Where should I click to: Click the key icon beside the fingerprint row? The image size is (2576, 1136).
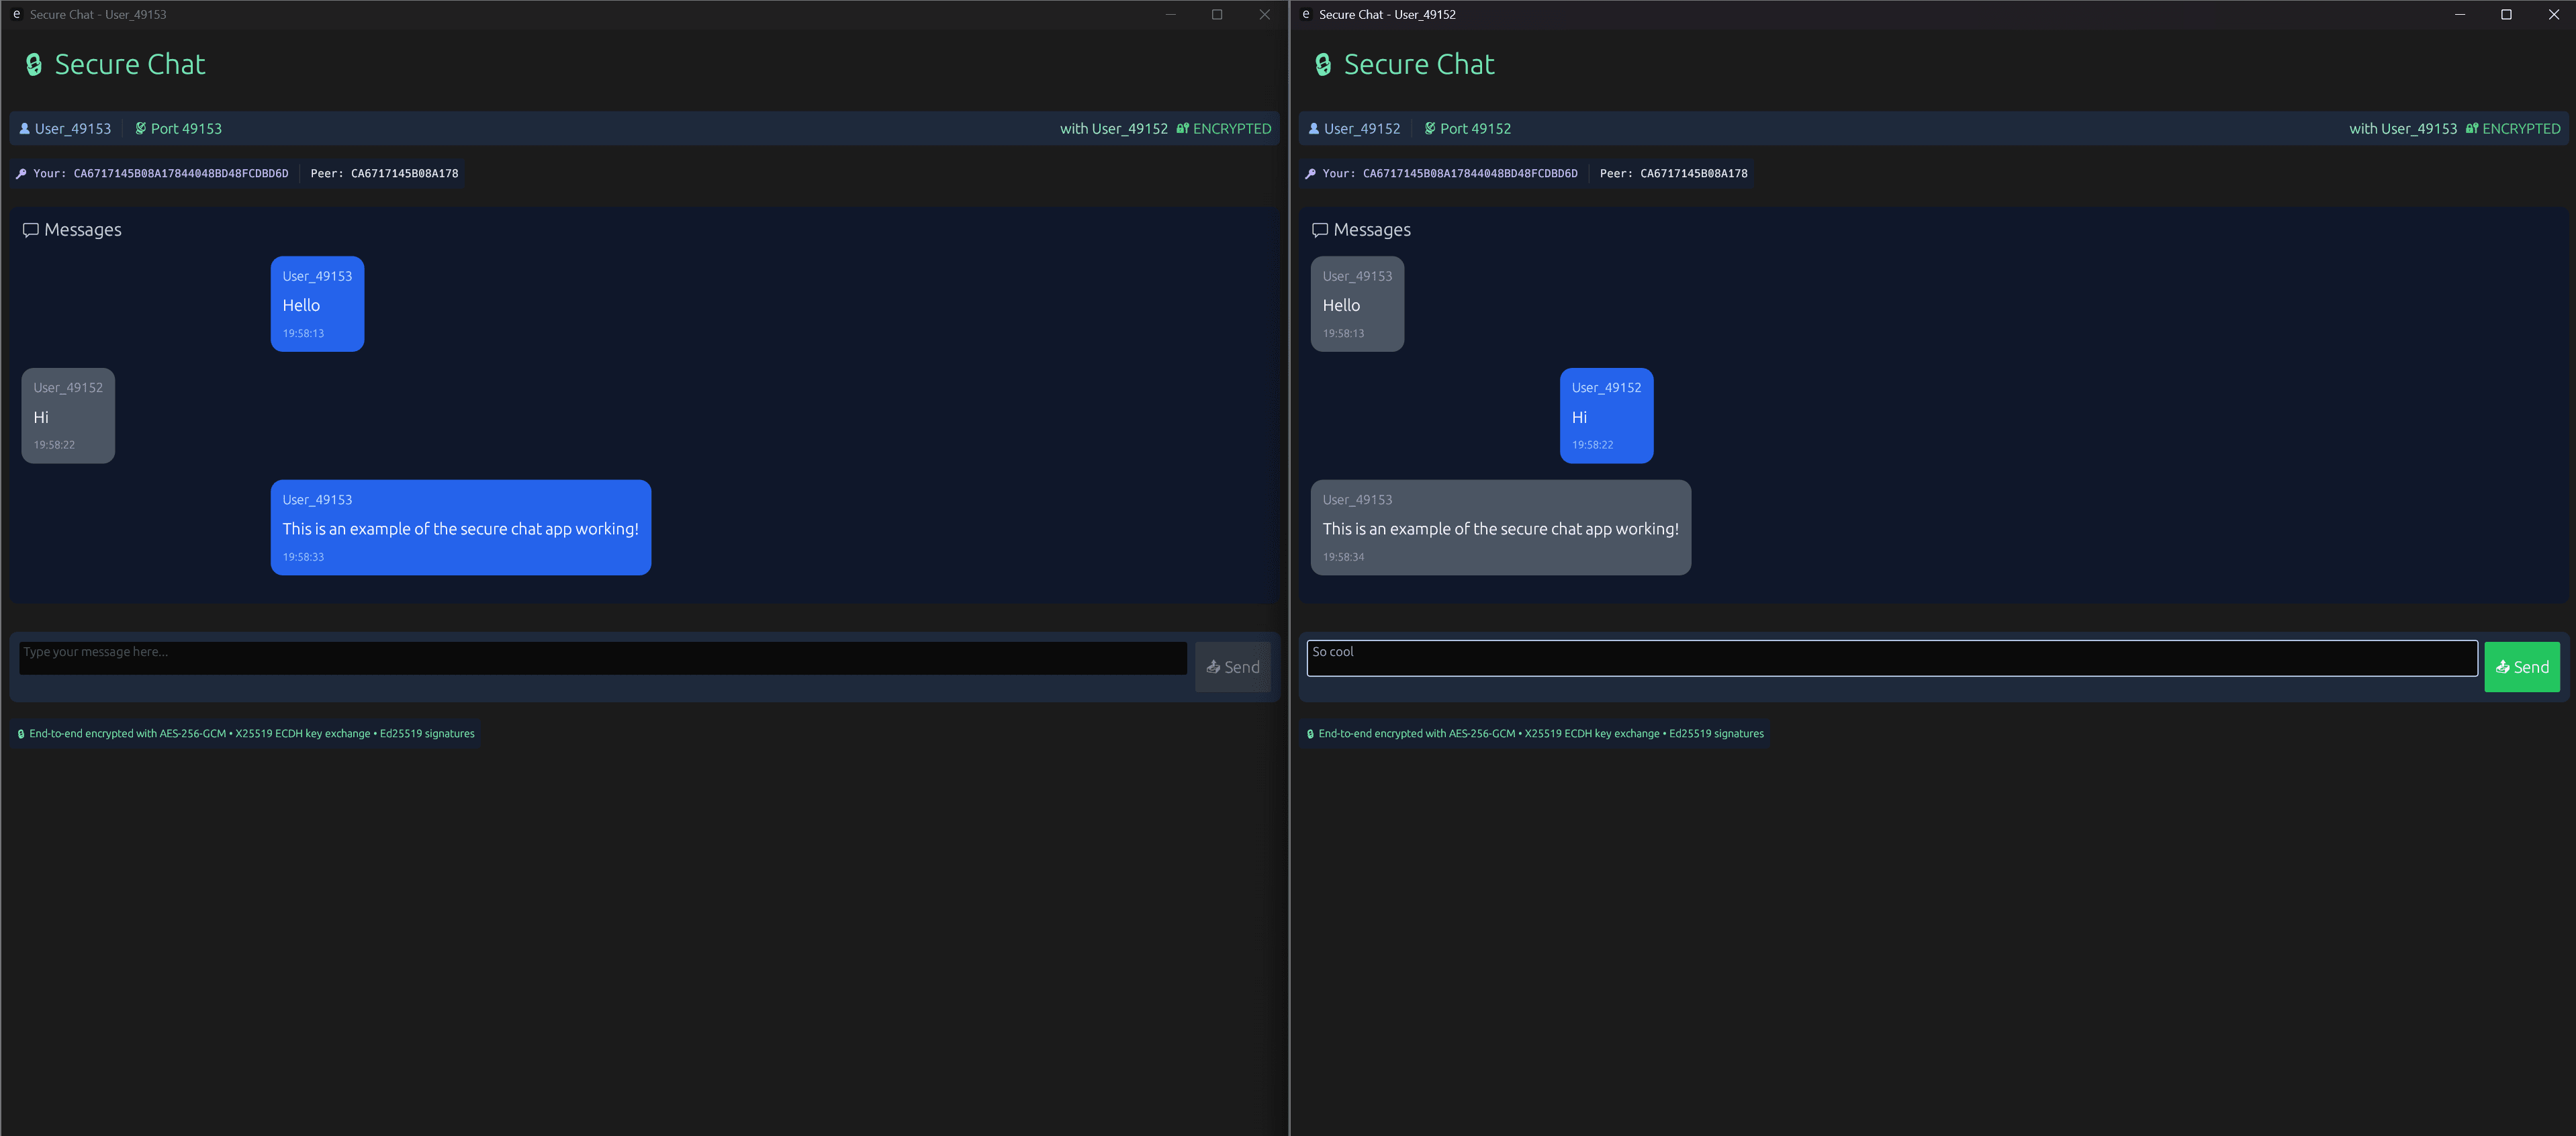coord(21,173)
